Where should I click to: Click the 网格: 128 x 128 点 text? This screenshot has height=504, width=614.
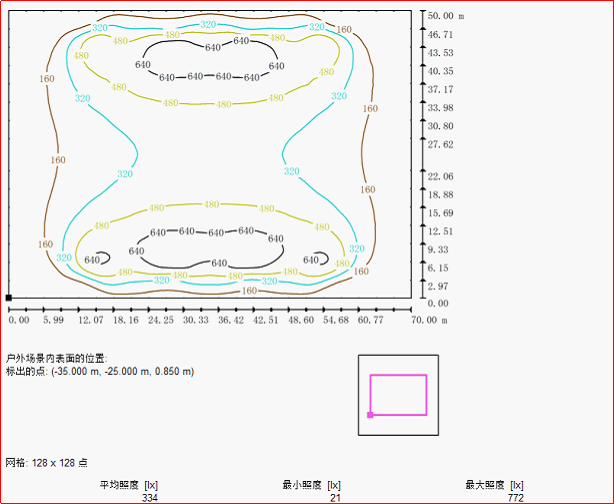coord(49,463)
